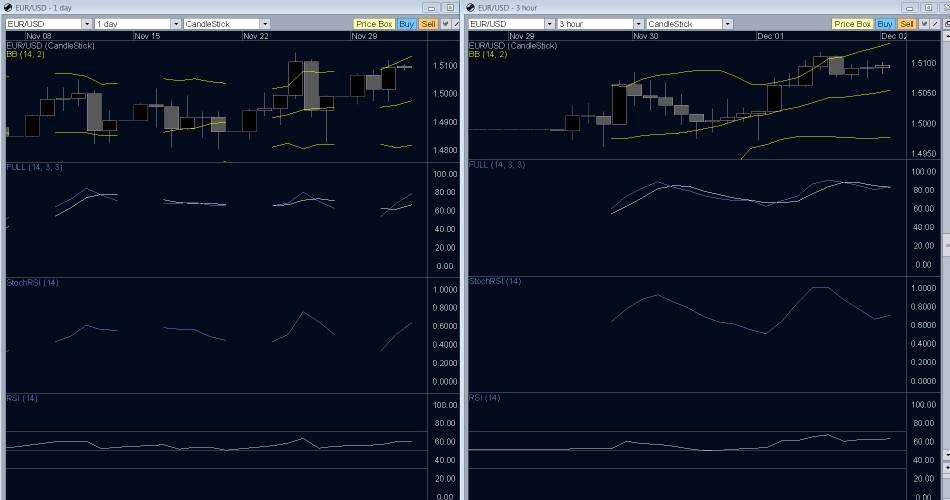This screenshot has height=500, width=950.
Task: Click Buy button in 3 hour window
Action: point(885,24)
